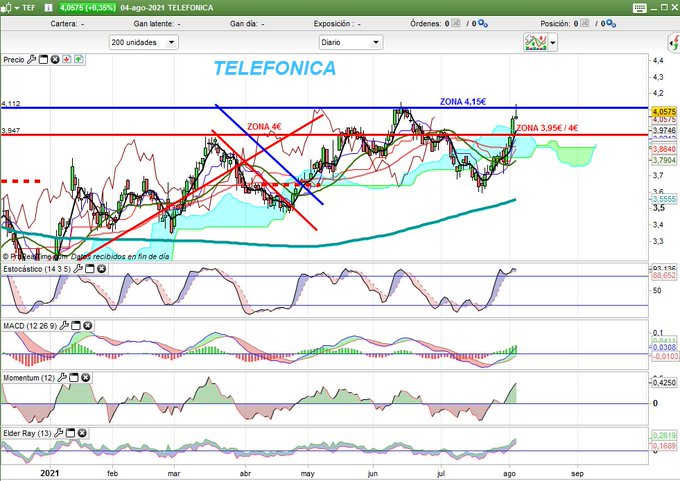Screen dimensions: 680x481
Task: Click the red arrow icon in Precio panel
Action: pyautogui.click(x=67, y=59)
